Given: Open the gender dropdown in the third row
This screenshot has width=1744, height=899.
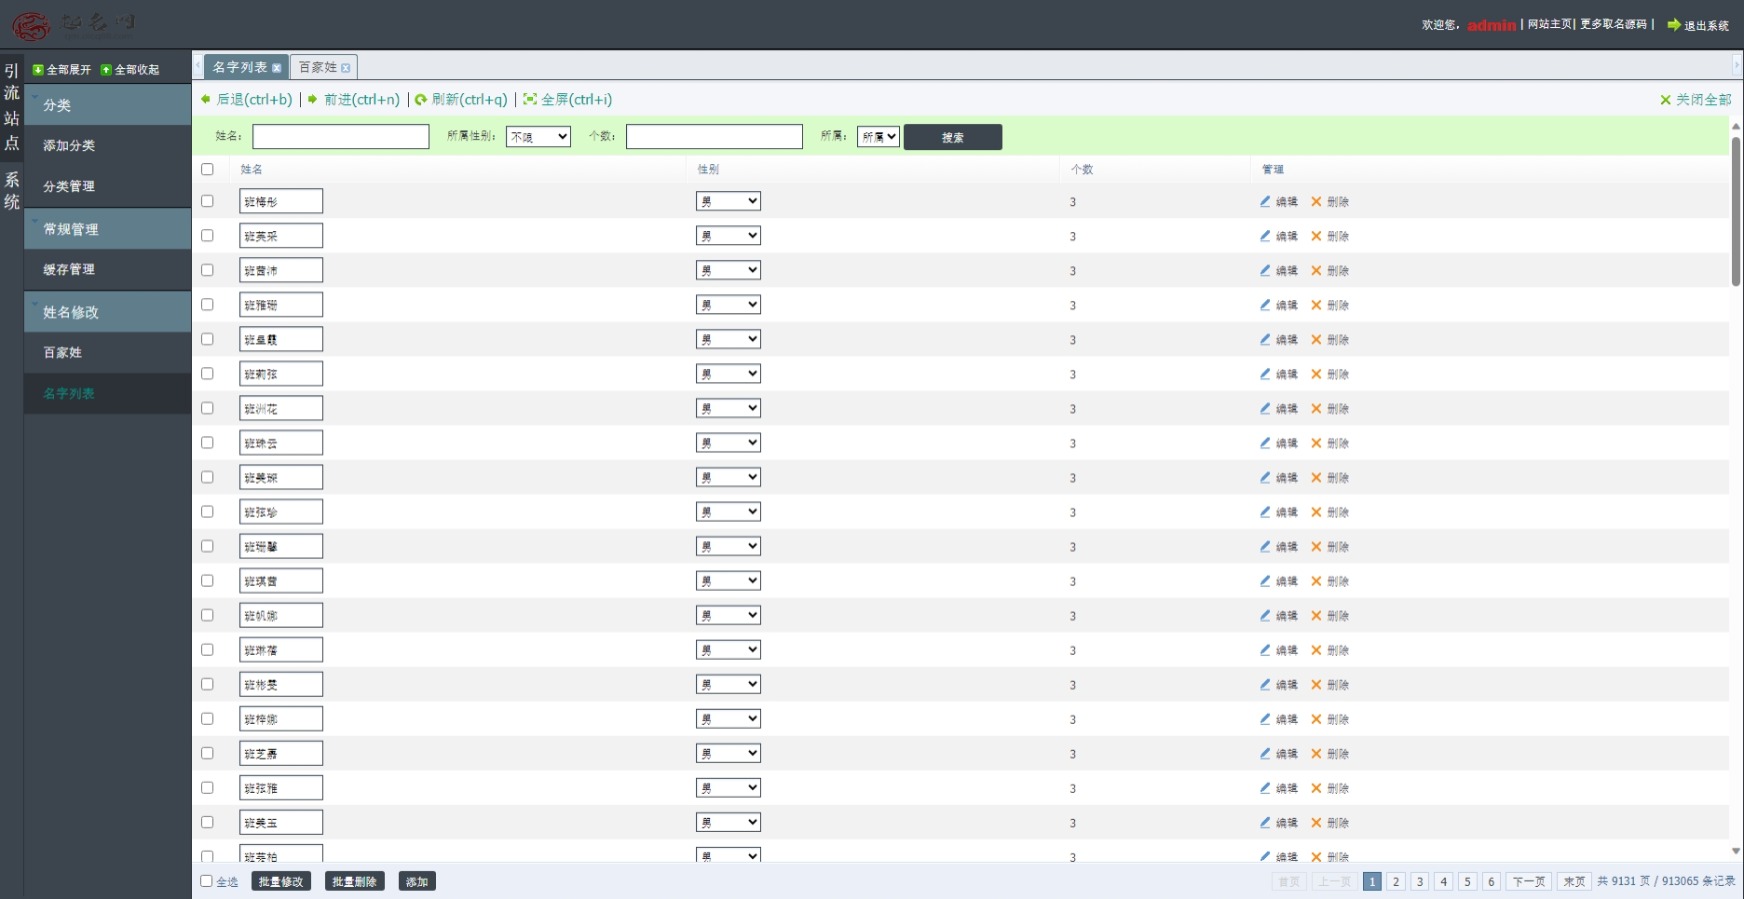Looking at the screenshot, I should [x=728, y=270].
